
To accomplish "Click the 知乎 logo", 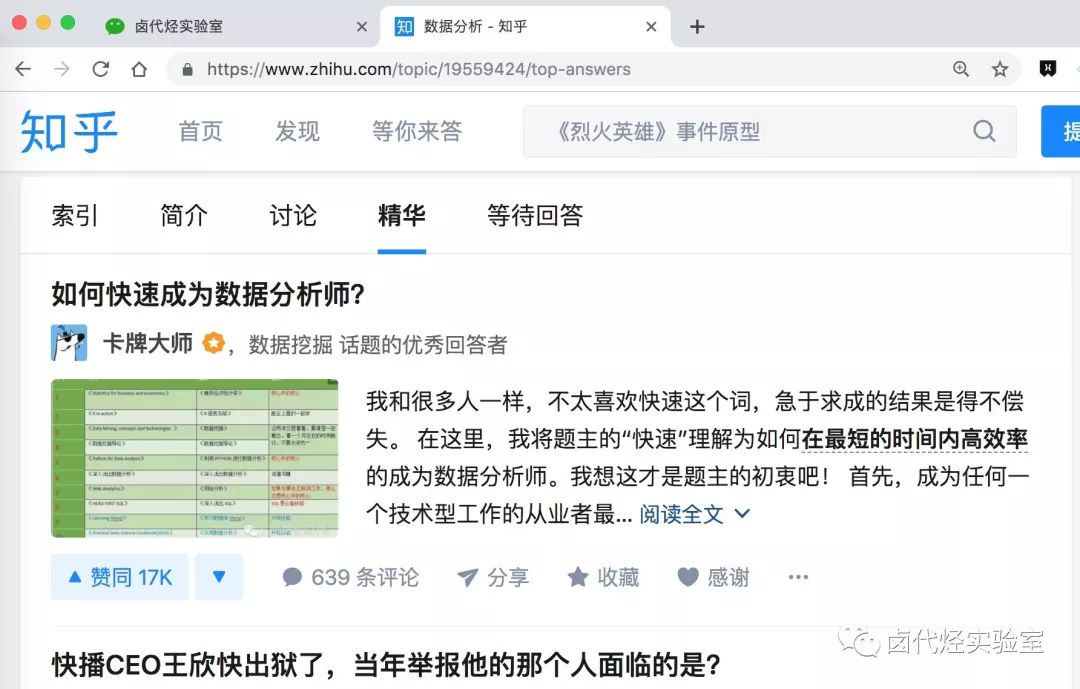I will click(x=67, y=131).
